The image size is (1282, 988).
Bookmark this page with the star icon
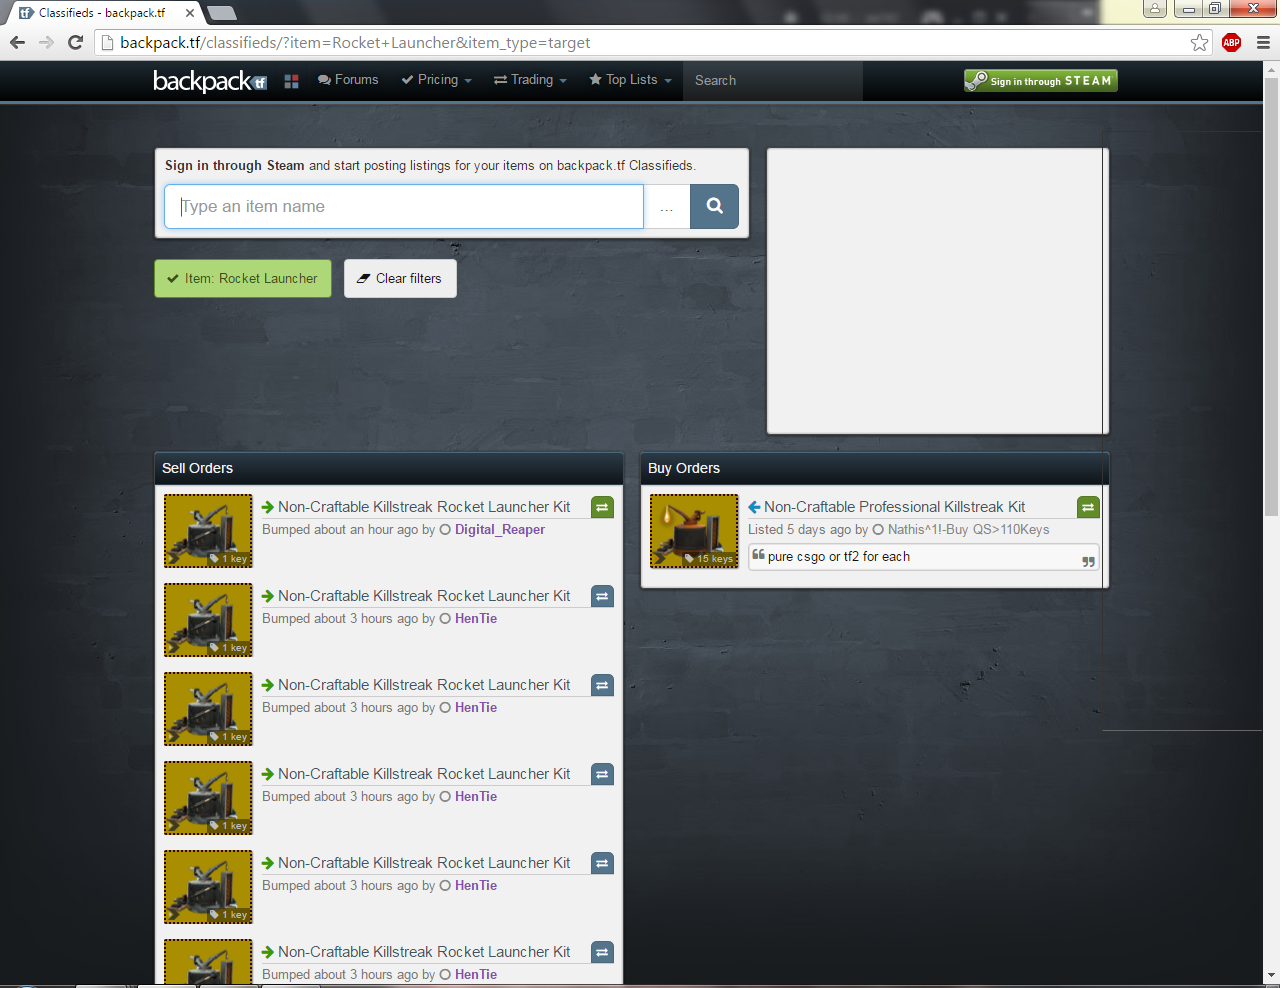1199,43
